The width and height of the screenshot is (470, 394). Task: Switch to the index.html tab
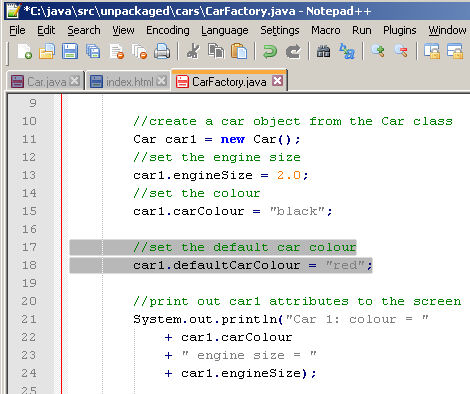click(129, 82)
